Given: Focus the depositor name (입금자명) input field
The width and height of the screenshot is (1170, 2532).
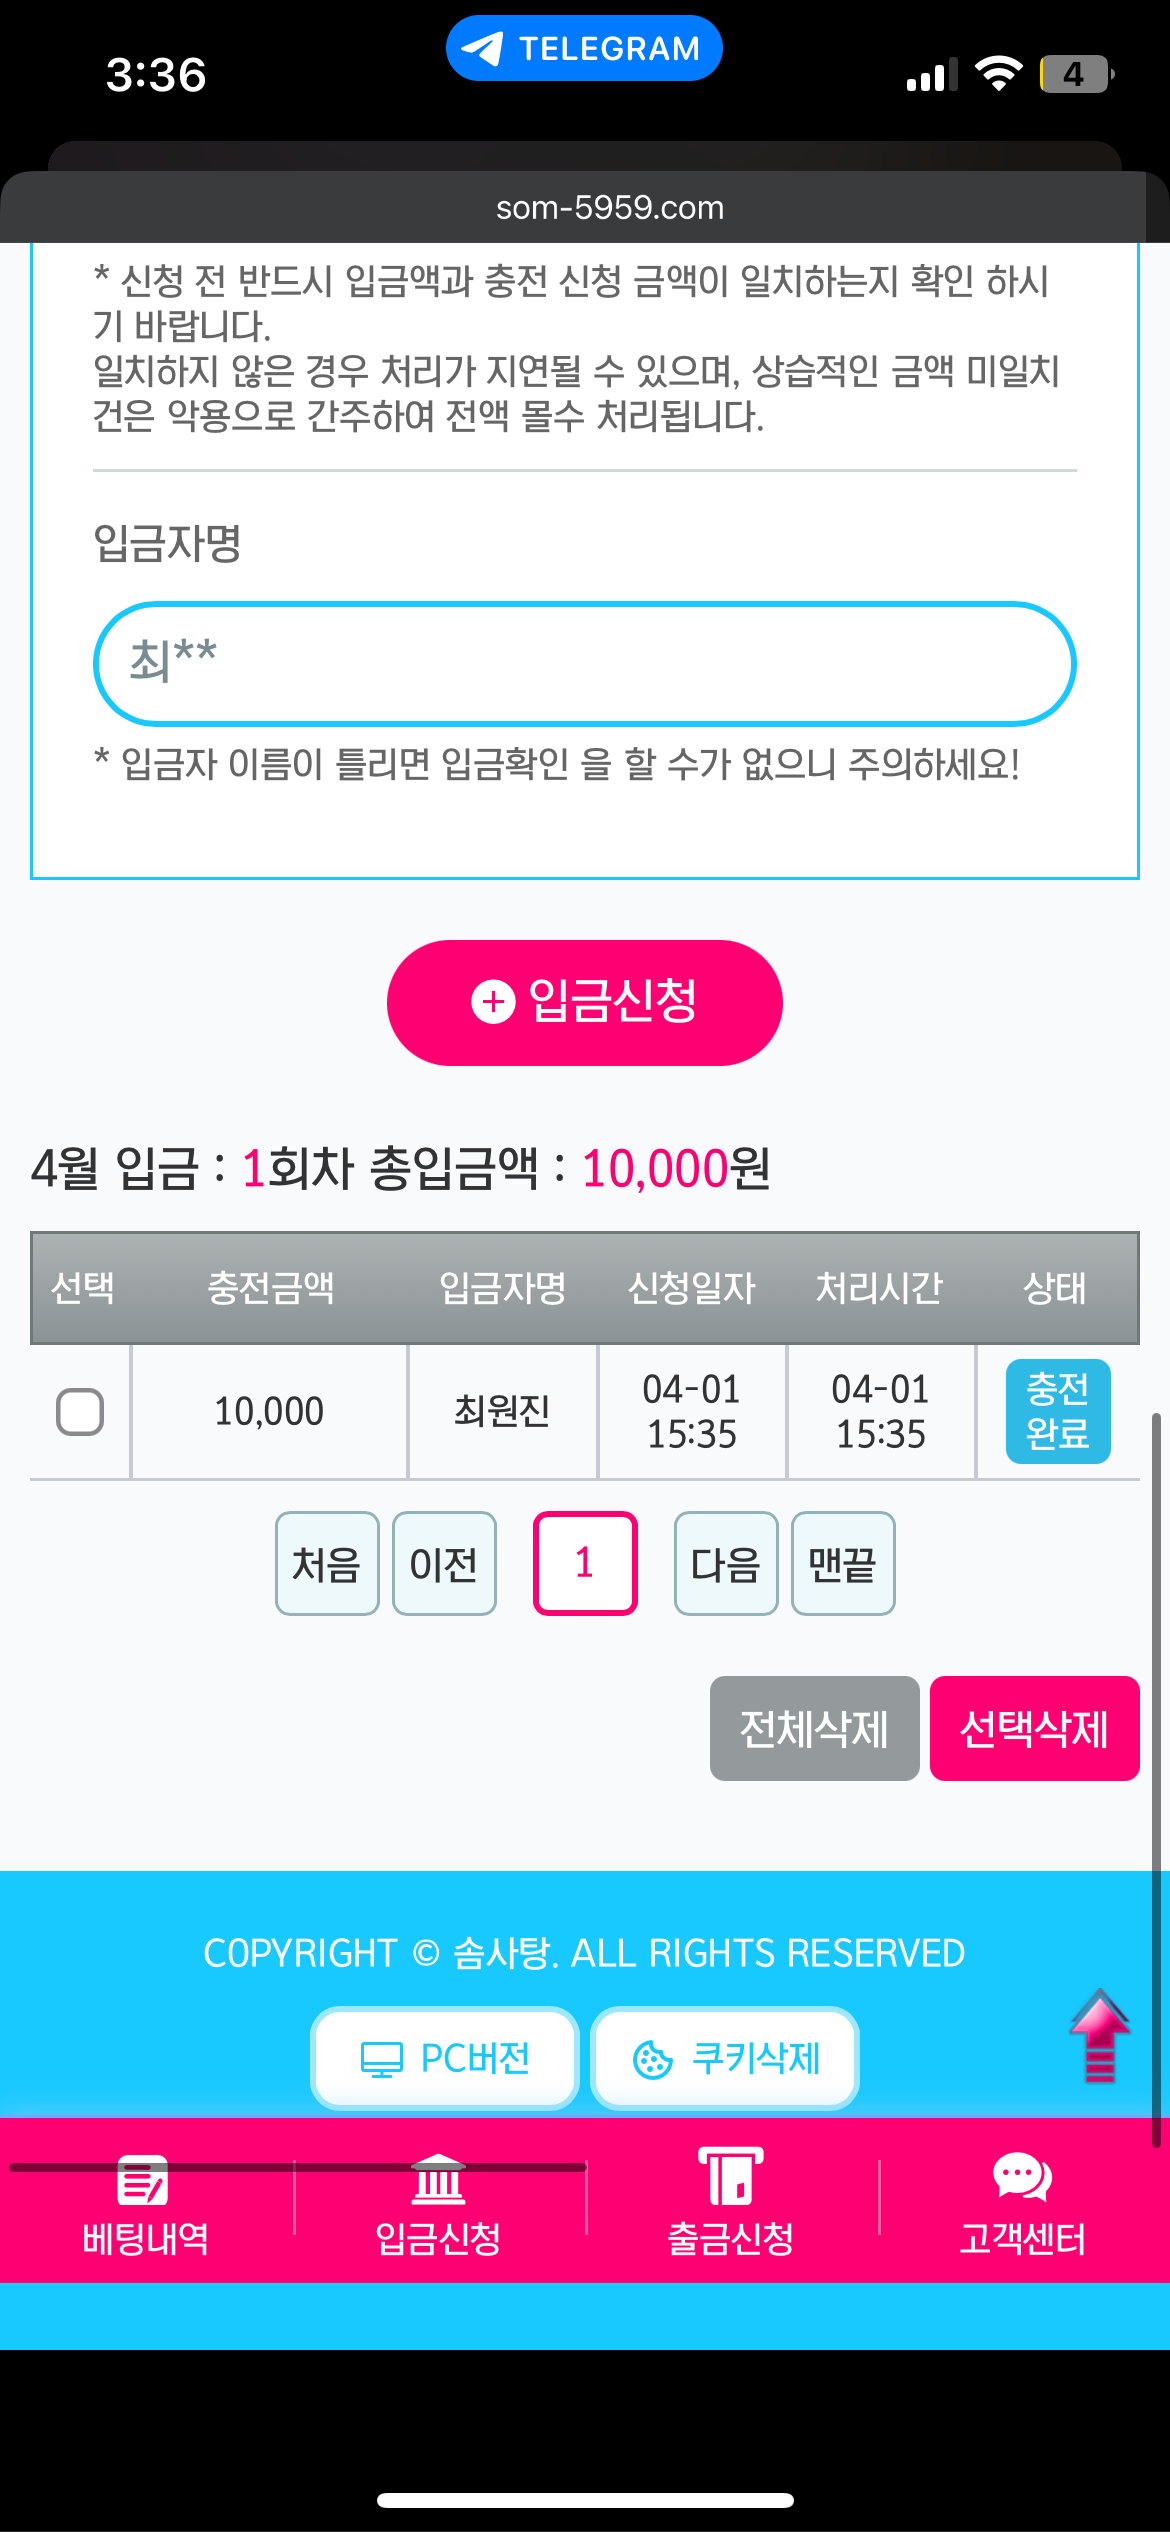Looking at the screenshot, I should click(584, 663).
